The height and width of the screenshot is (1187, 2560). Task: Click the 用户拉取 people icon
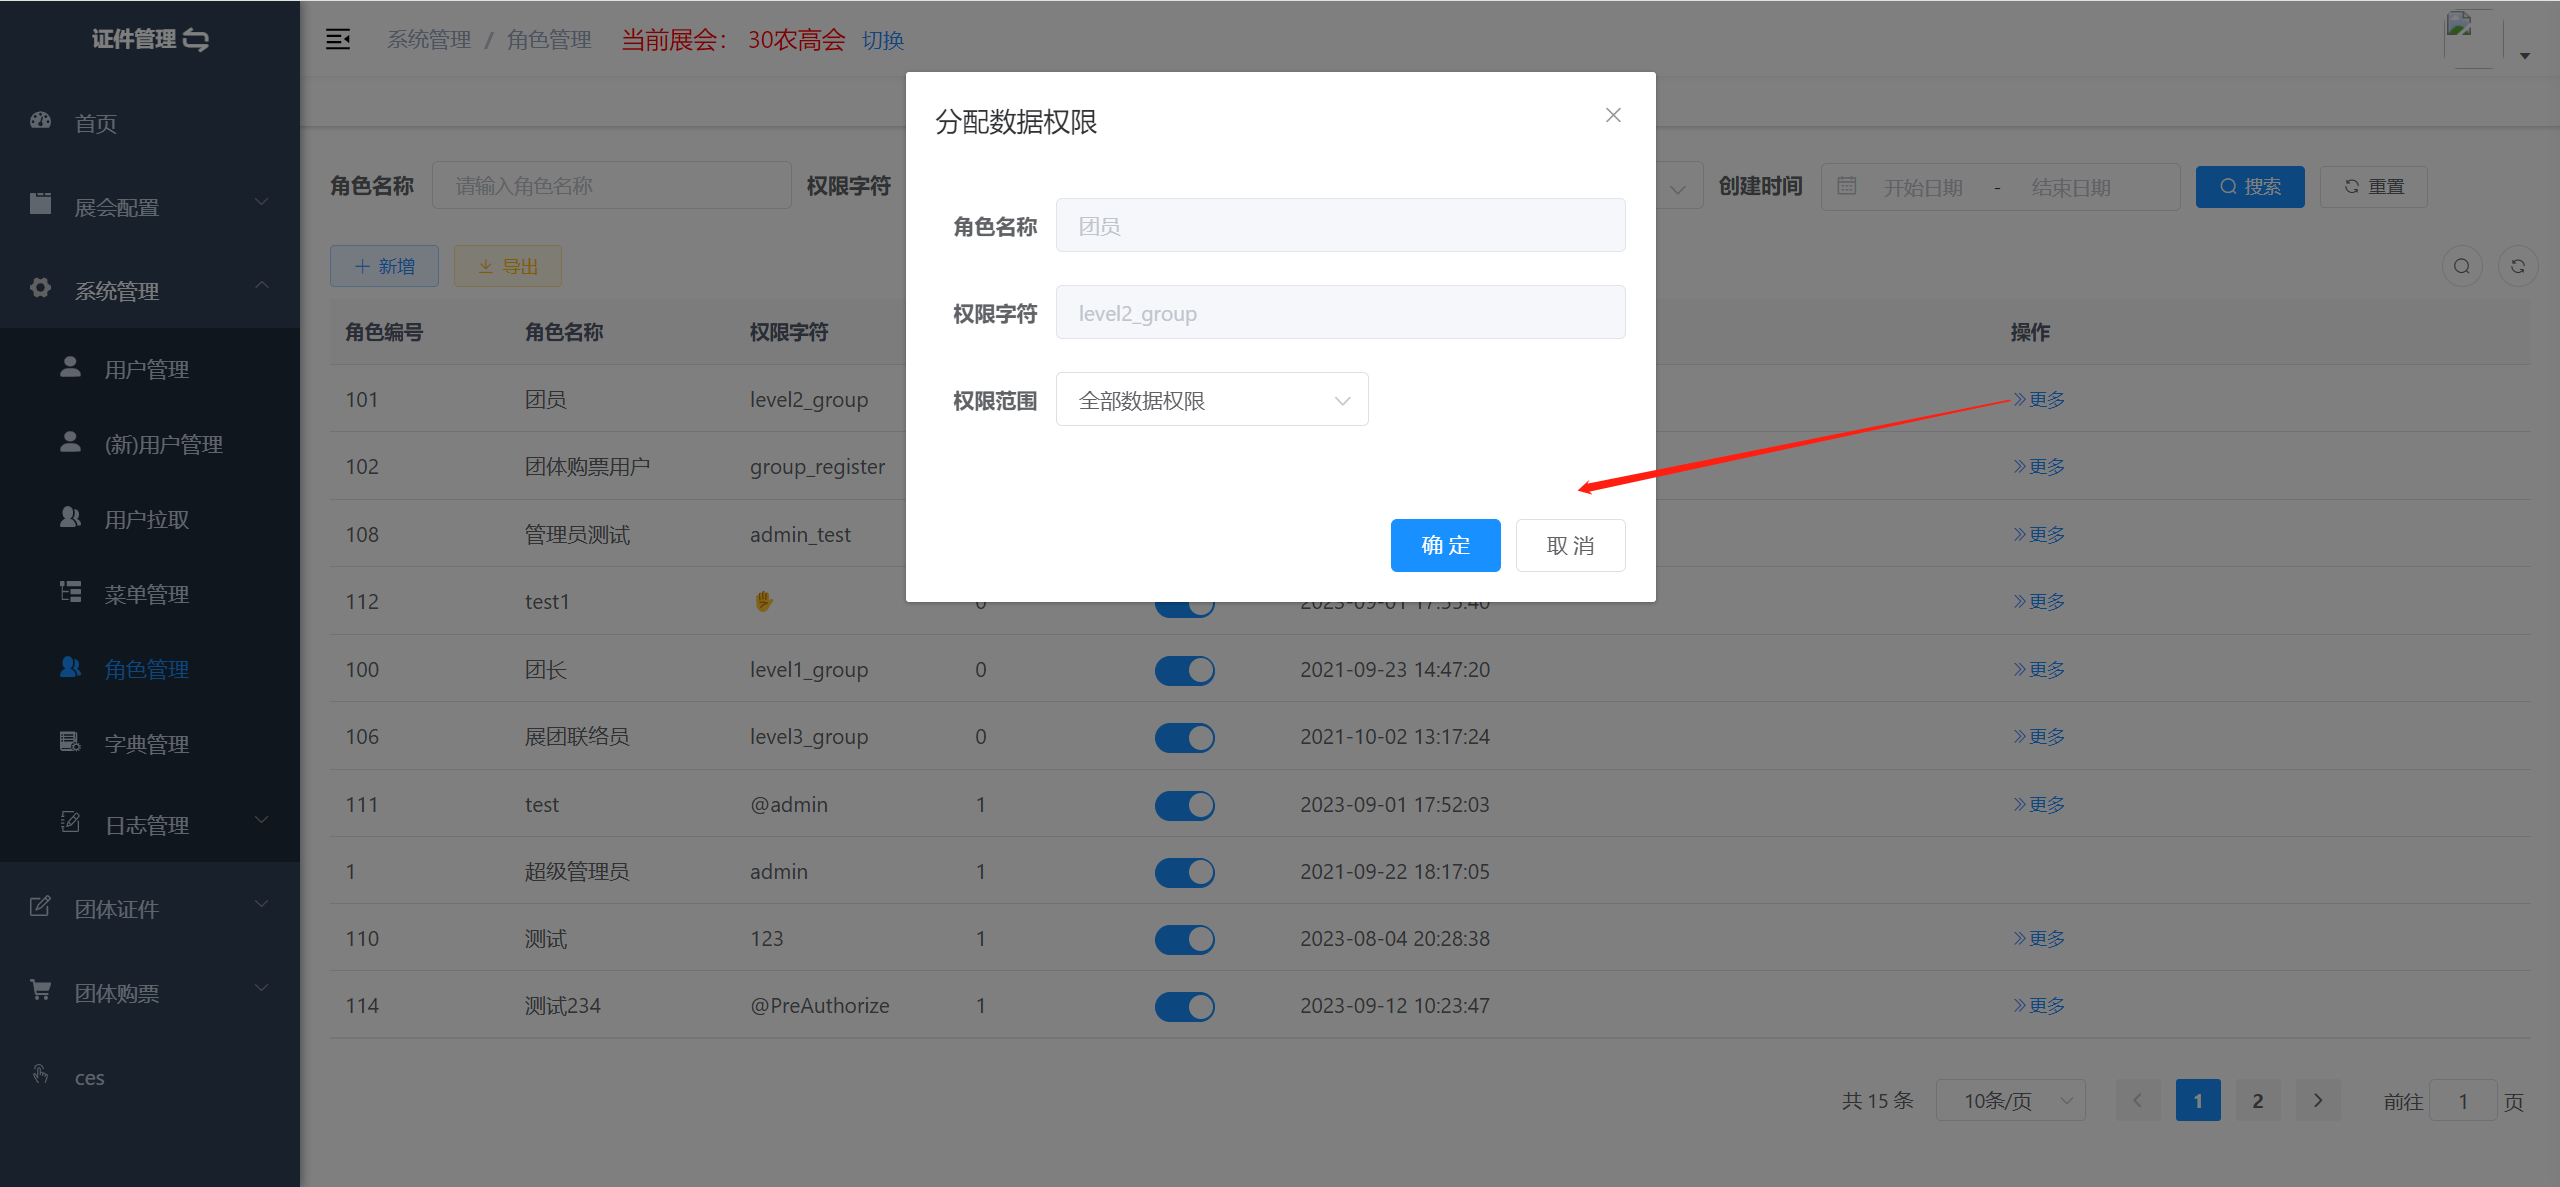pos(70,517)
